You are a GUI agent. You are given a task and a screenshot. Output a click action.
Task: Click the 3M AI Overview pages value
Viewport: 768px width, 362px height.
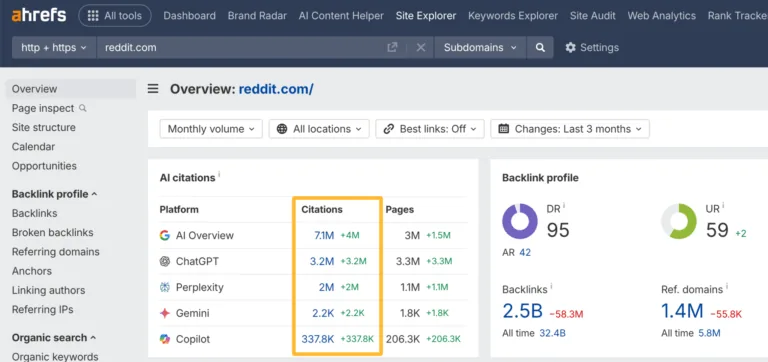[x=412, y=236]
